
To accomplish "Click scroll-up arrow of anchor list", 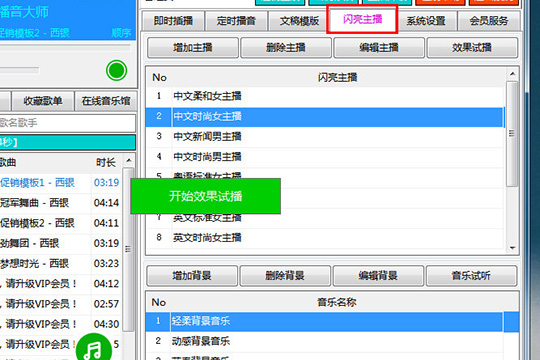I will click(x=512, y=74).
